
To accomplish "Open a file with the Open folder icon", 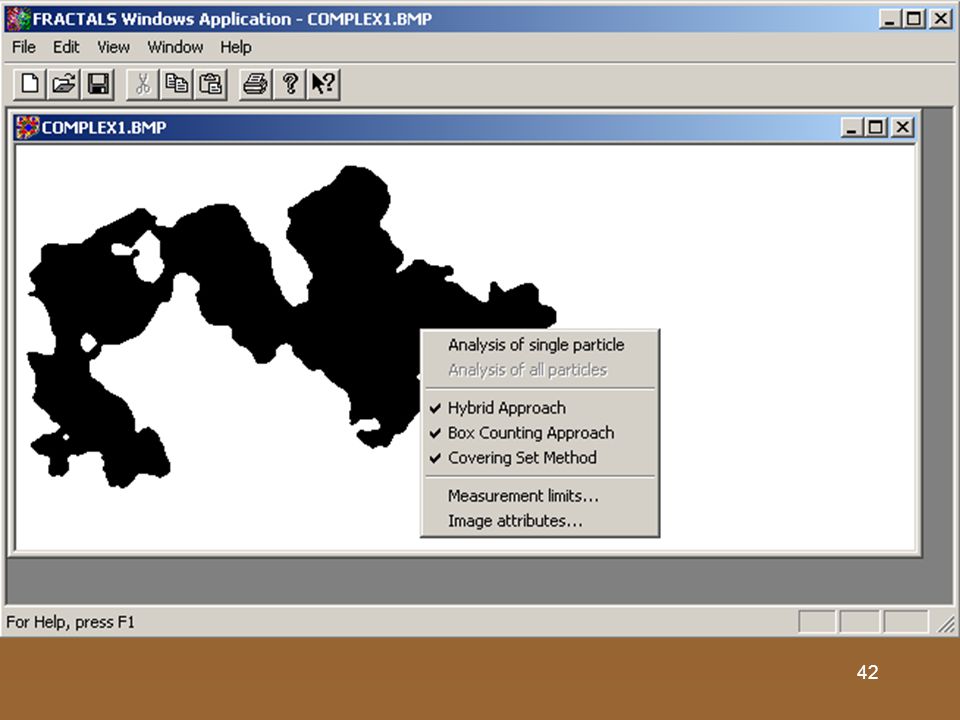I will 64,84.
